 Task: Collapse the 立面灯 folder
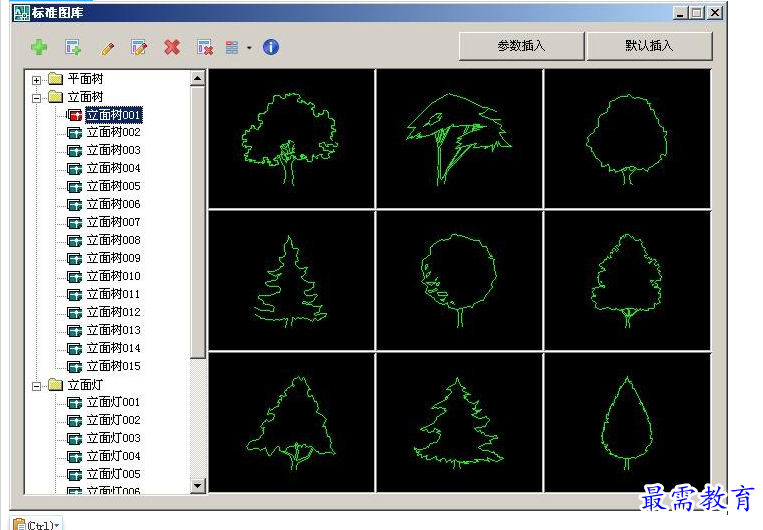tap(36, 386)
